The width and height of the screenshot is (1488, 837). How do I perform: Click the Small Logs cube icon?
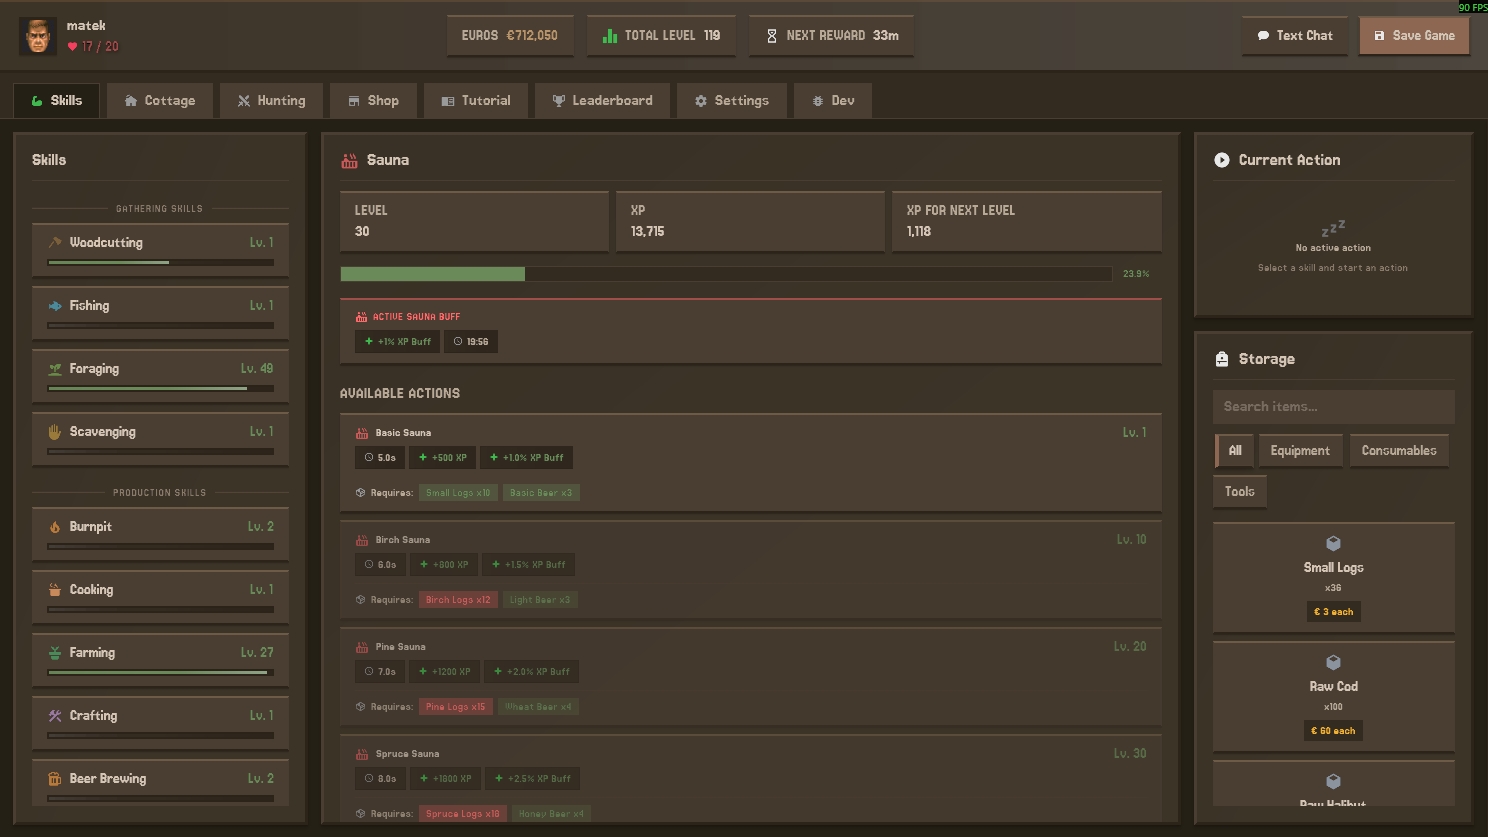[x=1333, y=543]
